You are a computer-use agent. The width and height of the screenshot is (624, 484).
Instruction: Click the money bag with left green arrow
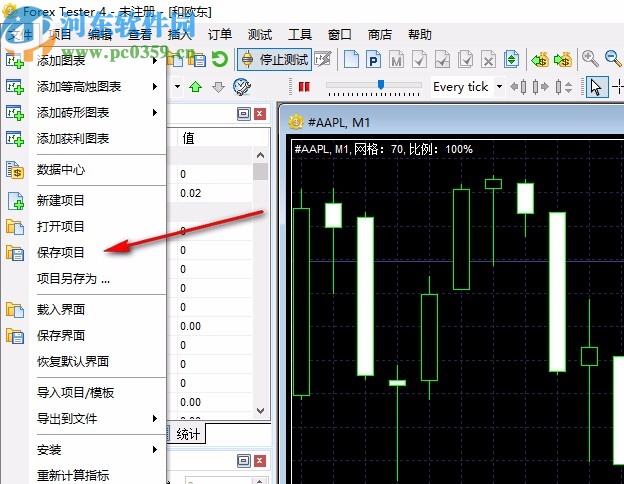tap(540, 60)
